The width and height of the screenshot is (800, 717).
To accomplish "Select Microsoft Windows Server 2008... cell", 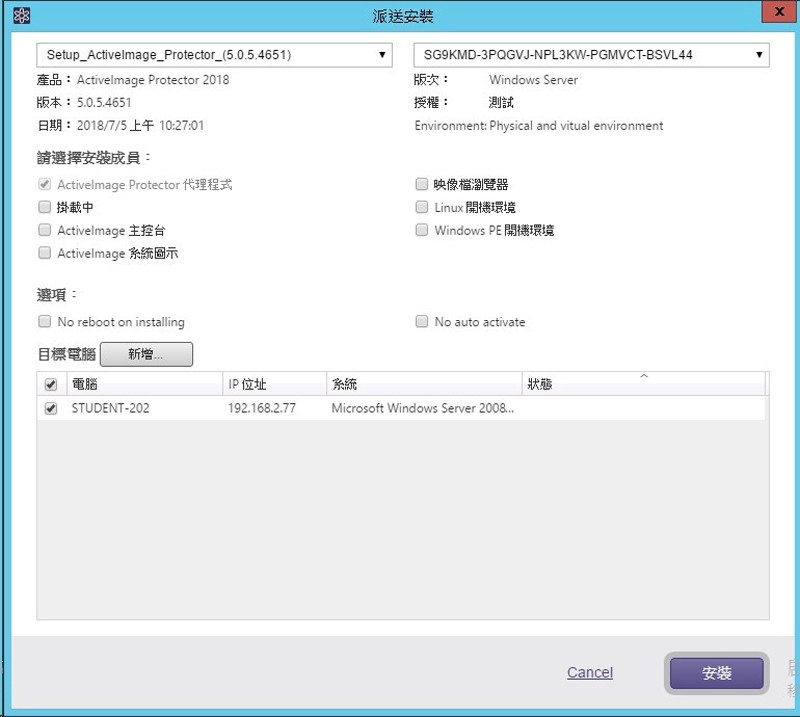I will (x=422, y=408).
